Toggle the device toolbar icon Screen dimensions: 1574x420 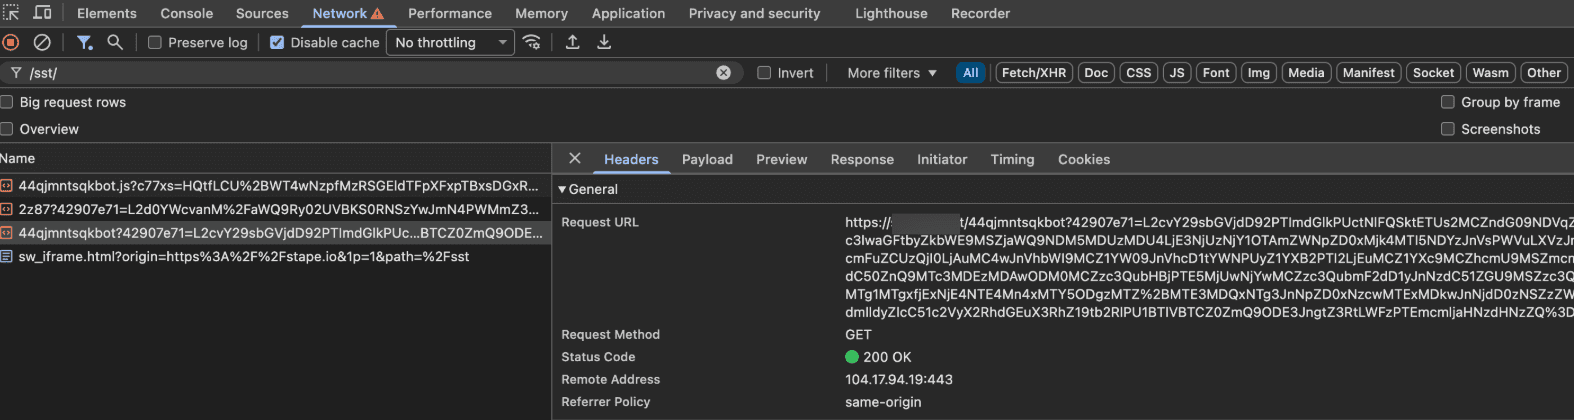point(42,13)
